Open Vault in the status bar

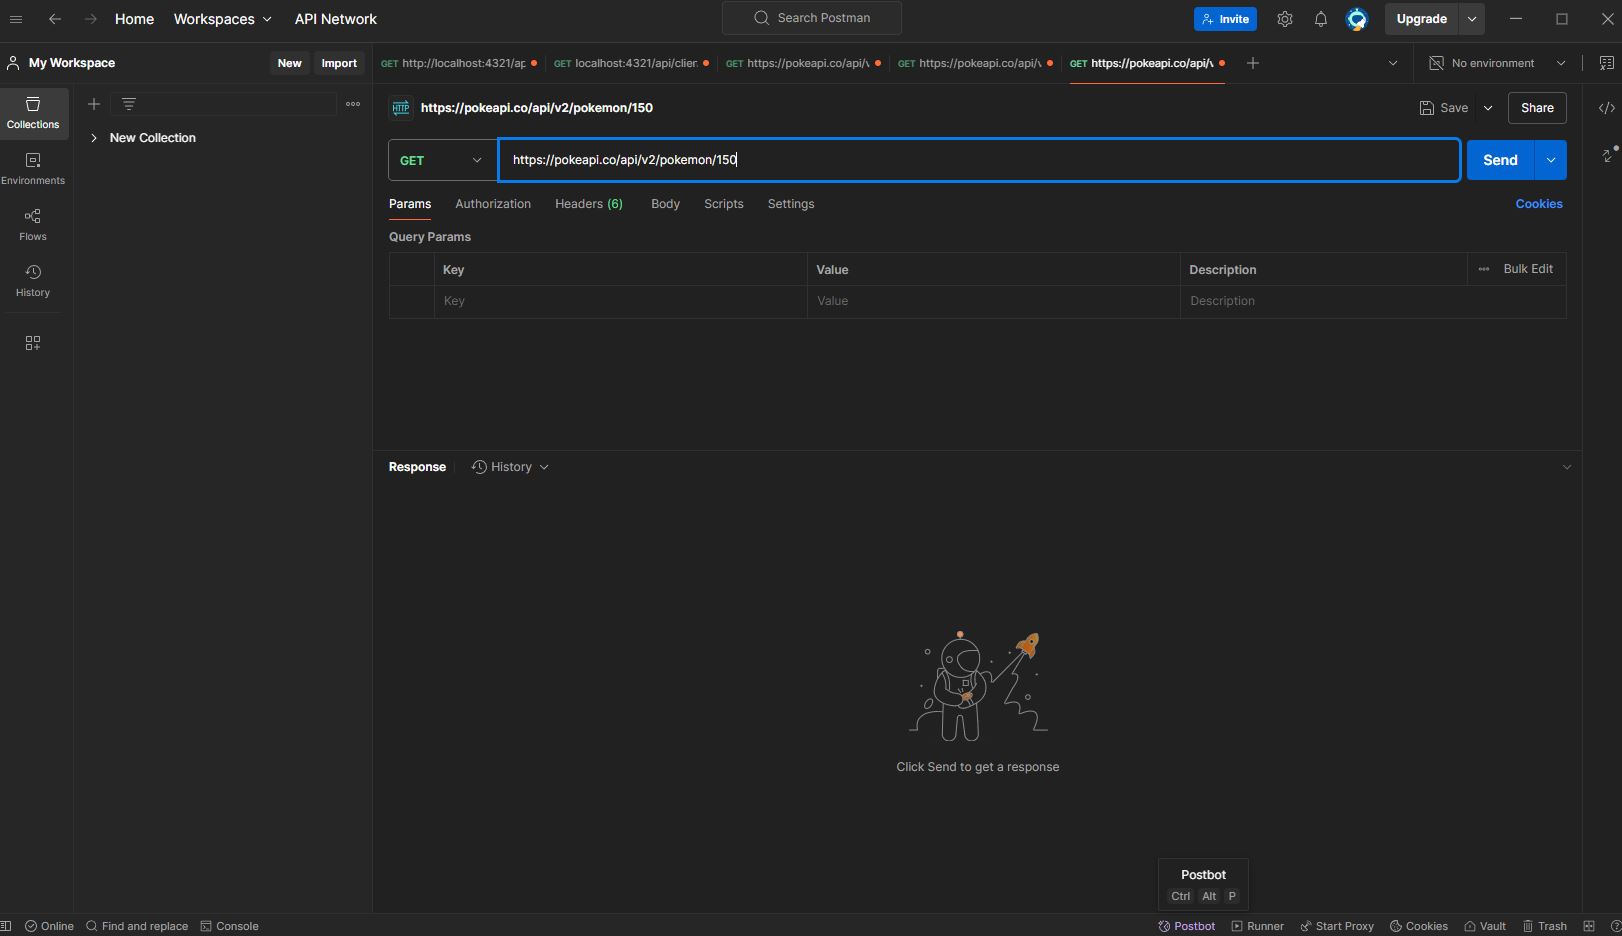click(1485, 926)
